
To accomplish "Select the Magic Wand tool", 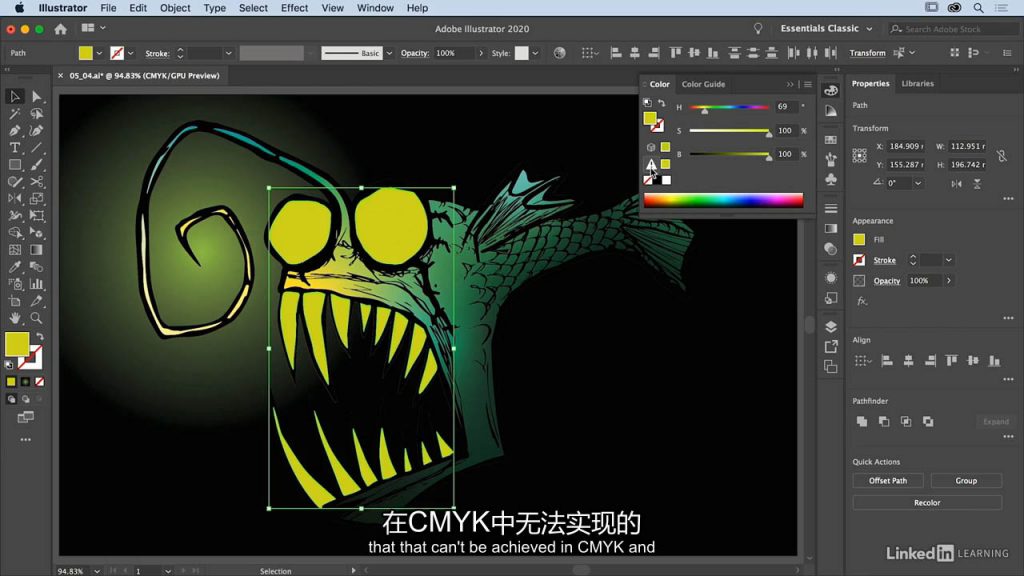I will coord(14,114).
